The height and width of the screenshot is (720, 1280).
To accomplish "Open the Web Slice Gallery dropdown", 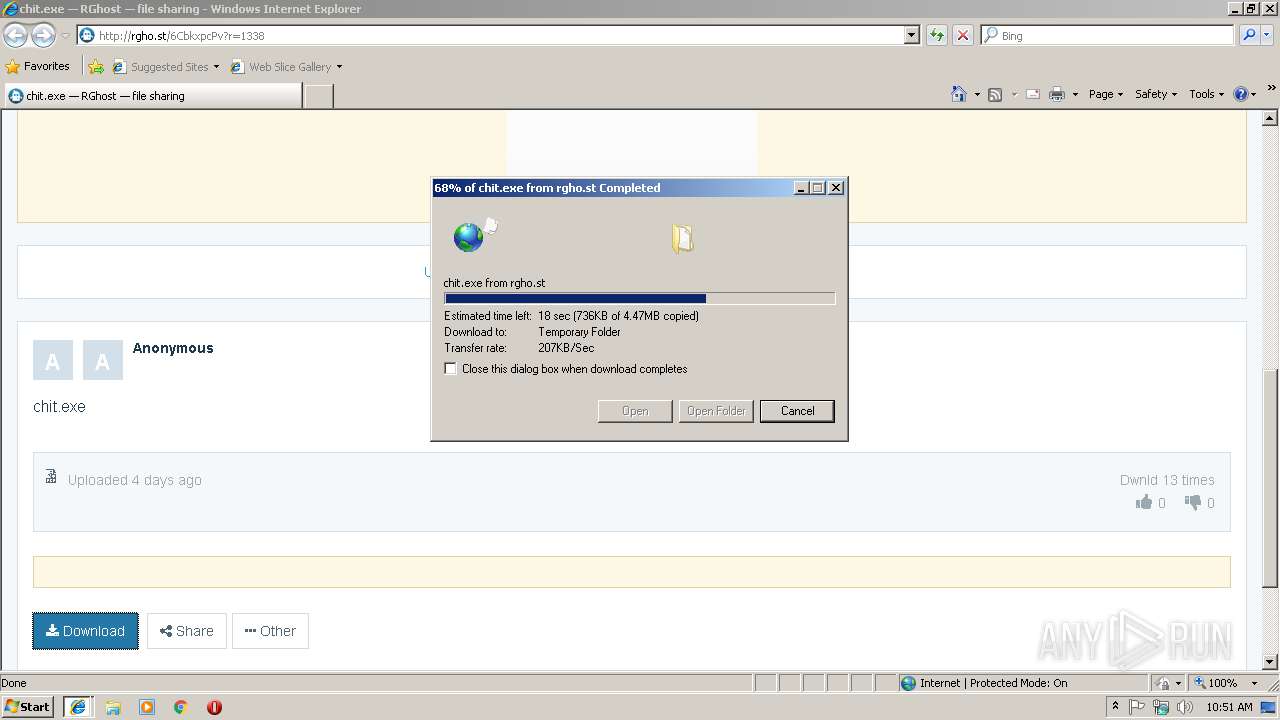I will tap(286, 67).
